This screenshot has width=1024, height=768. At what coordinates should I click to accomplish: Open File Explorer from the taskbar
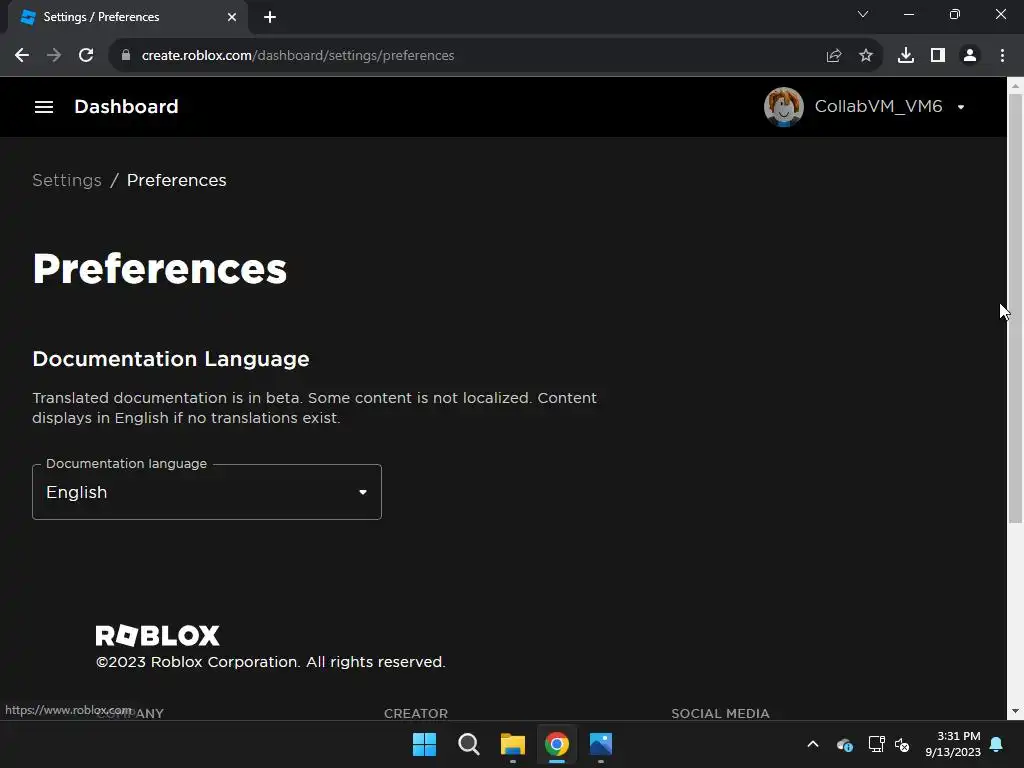pos(513,744)
